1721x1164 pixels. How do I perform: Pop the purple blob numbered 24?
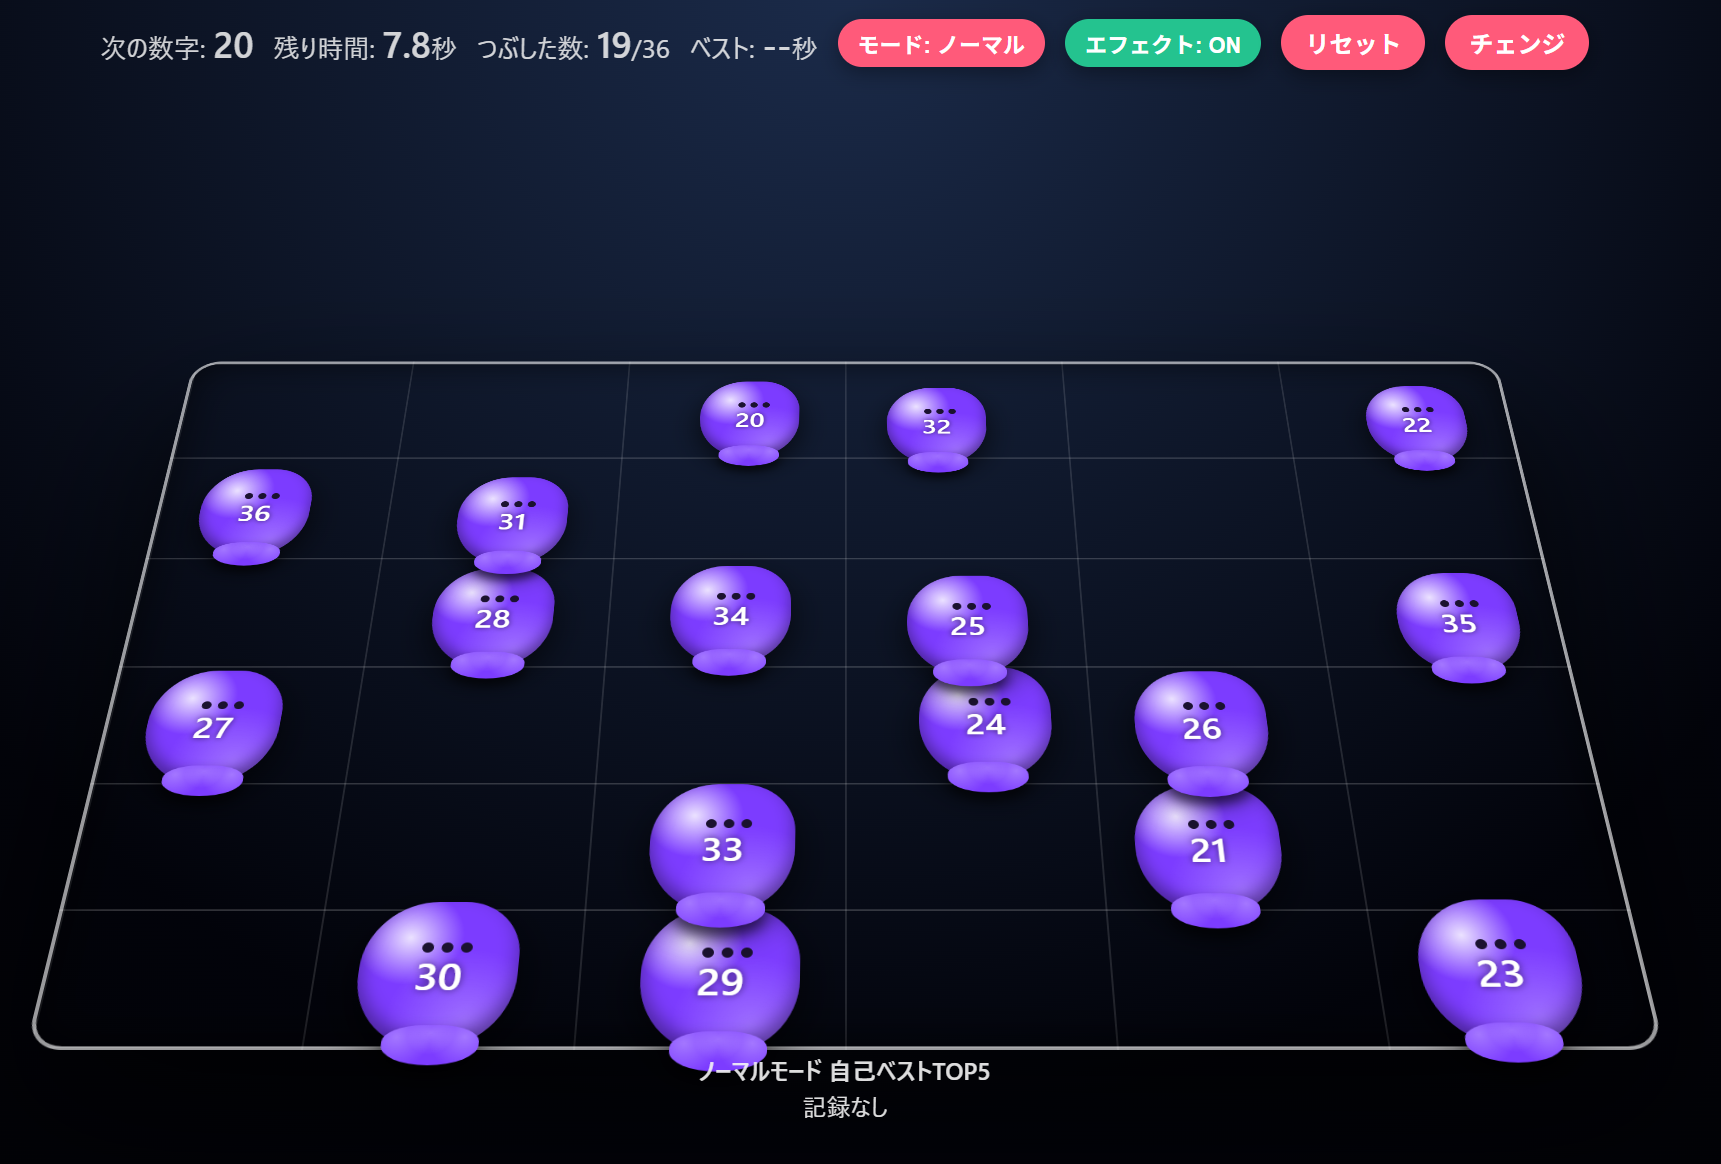click(985, 728)
